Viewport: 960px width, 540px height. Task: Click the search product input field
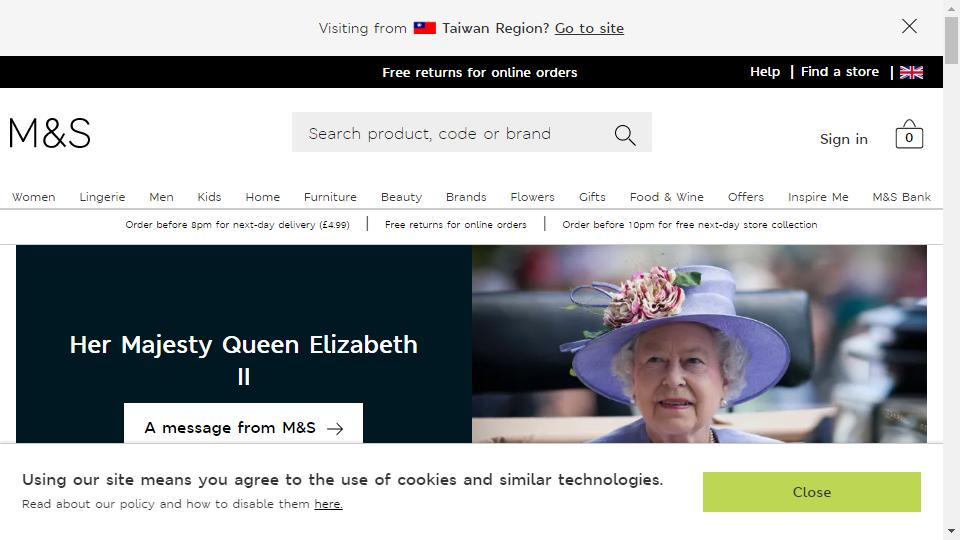(453, 133)
